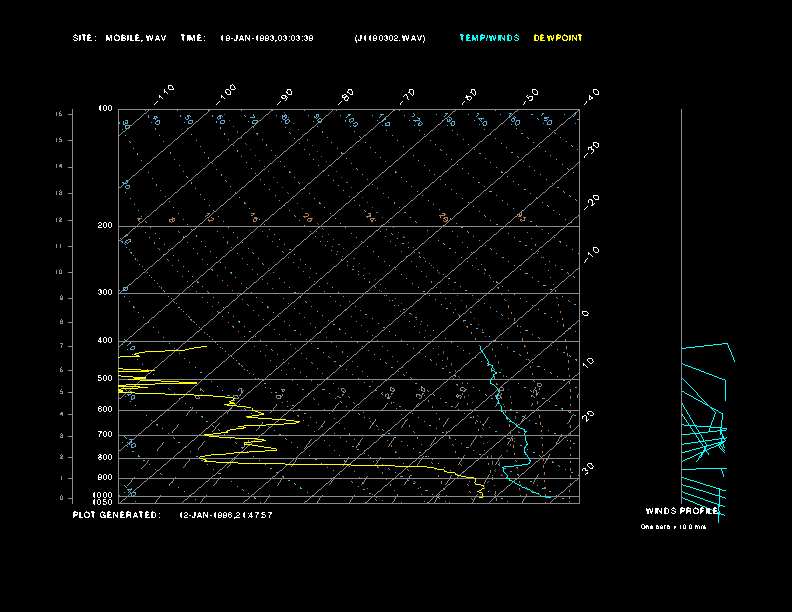
Task: Click the (J180302.WAV) filename text
Action: pos(390,38)
